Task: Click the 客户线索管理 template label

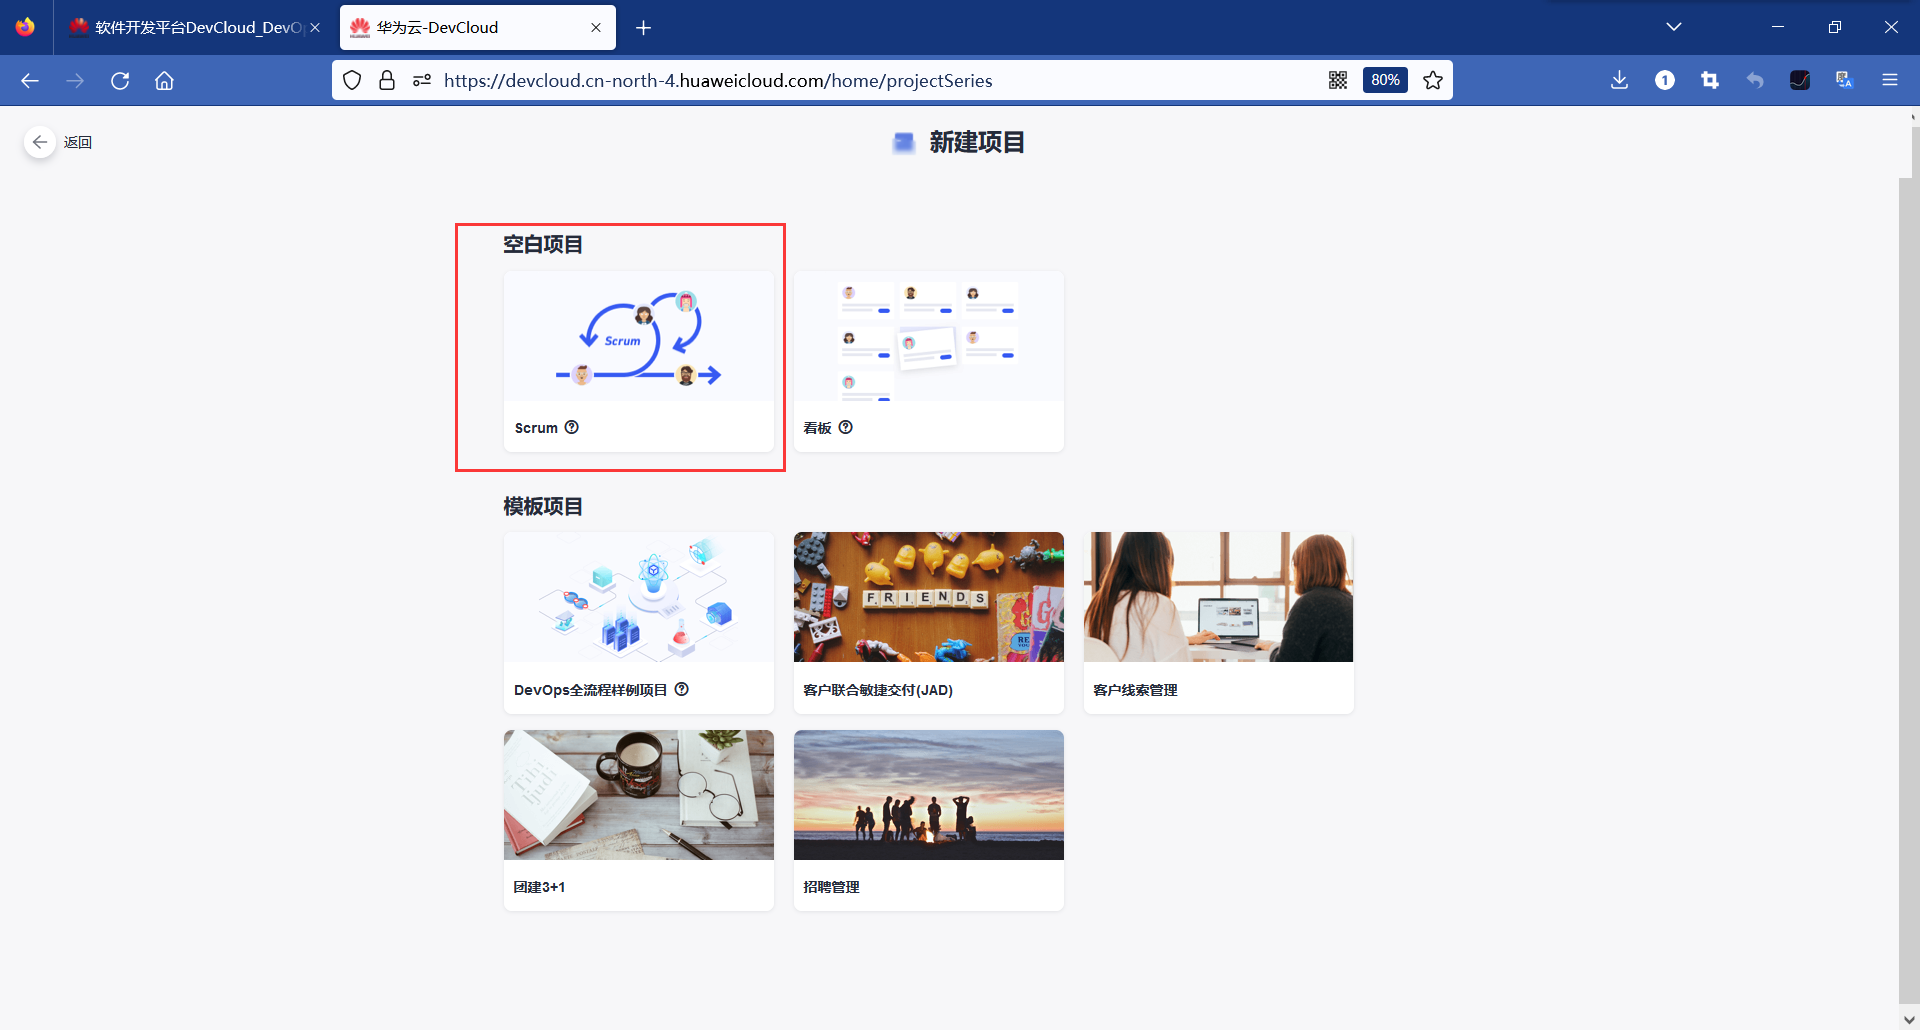Action: 1135,690
